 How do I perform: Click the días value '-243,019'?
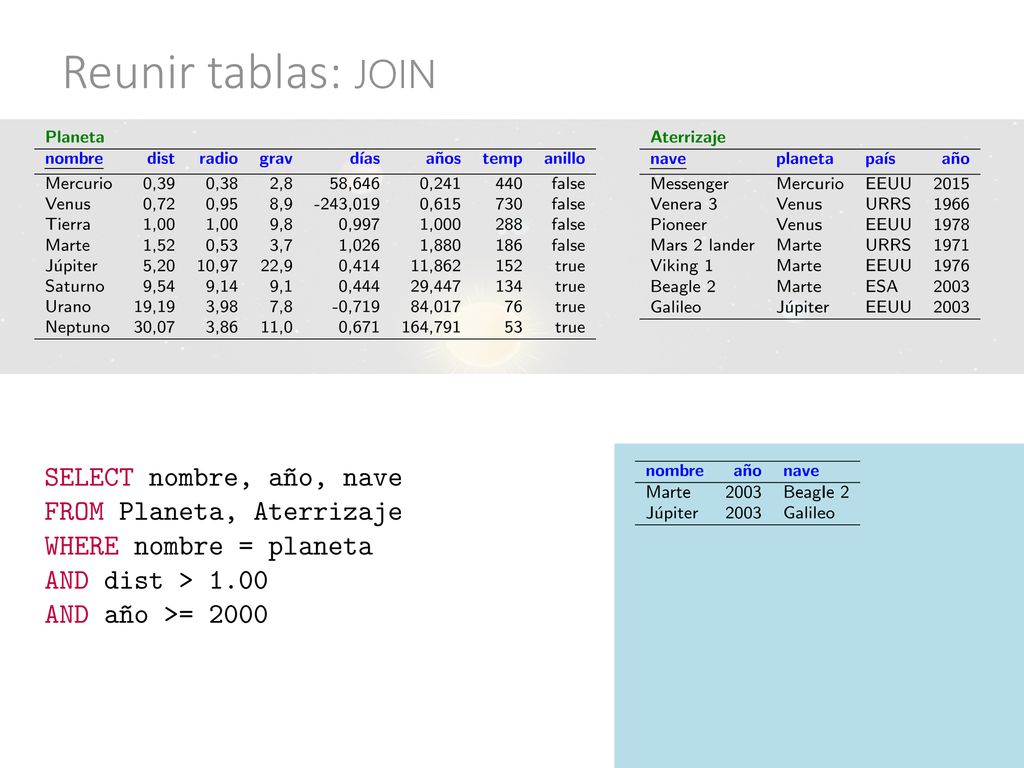pos(347,204)
